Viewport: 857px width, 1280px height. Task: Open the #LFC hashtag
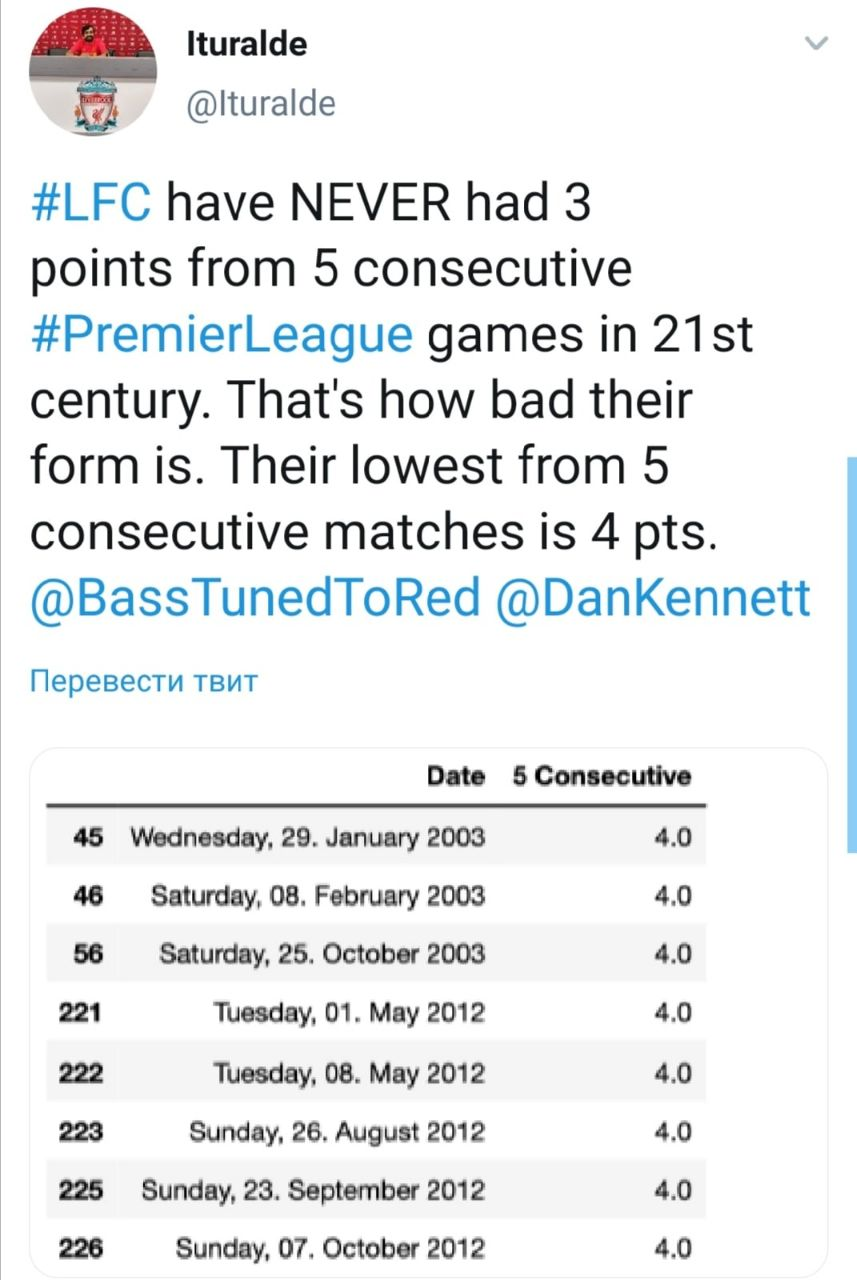92,206
